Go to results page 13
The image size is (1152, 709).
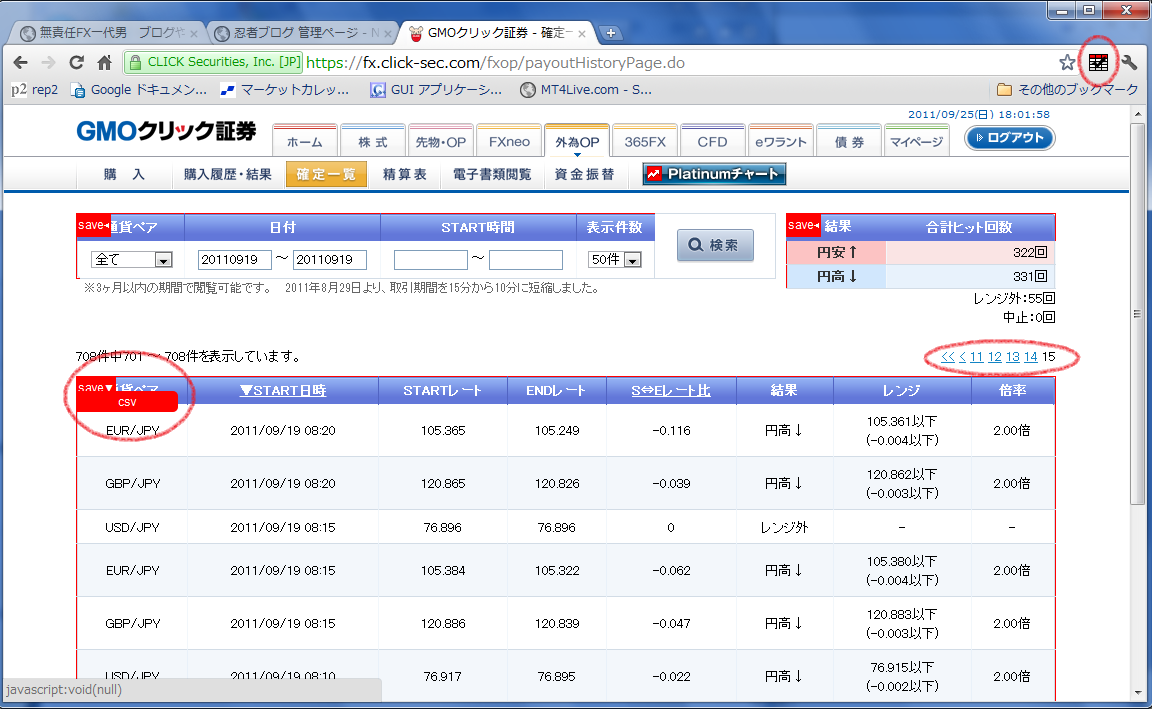pos(1012,357)
